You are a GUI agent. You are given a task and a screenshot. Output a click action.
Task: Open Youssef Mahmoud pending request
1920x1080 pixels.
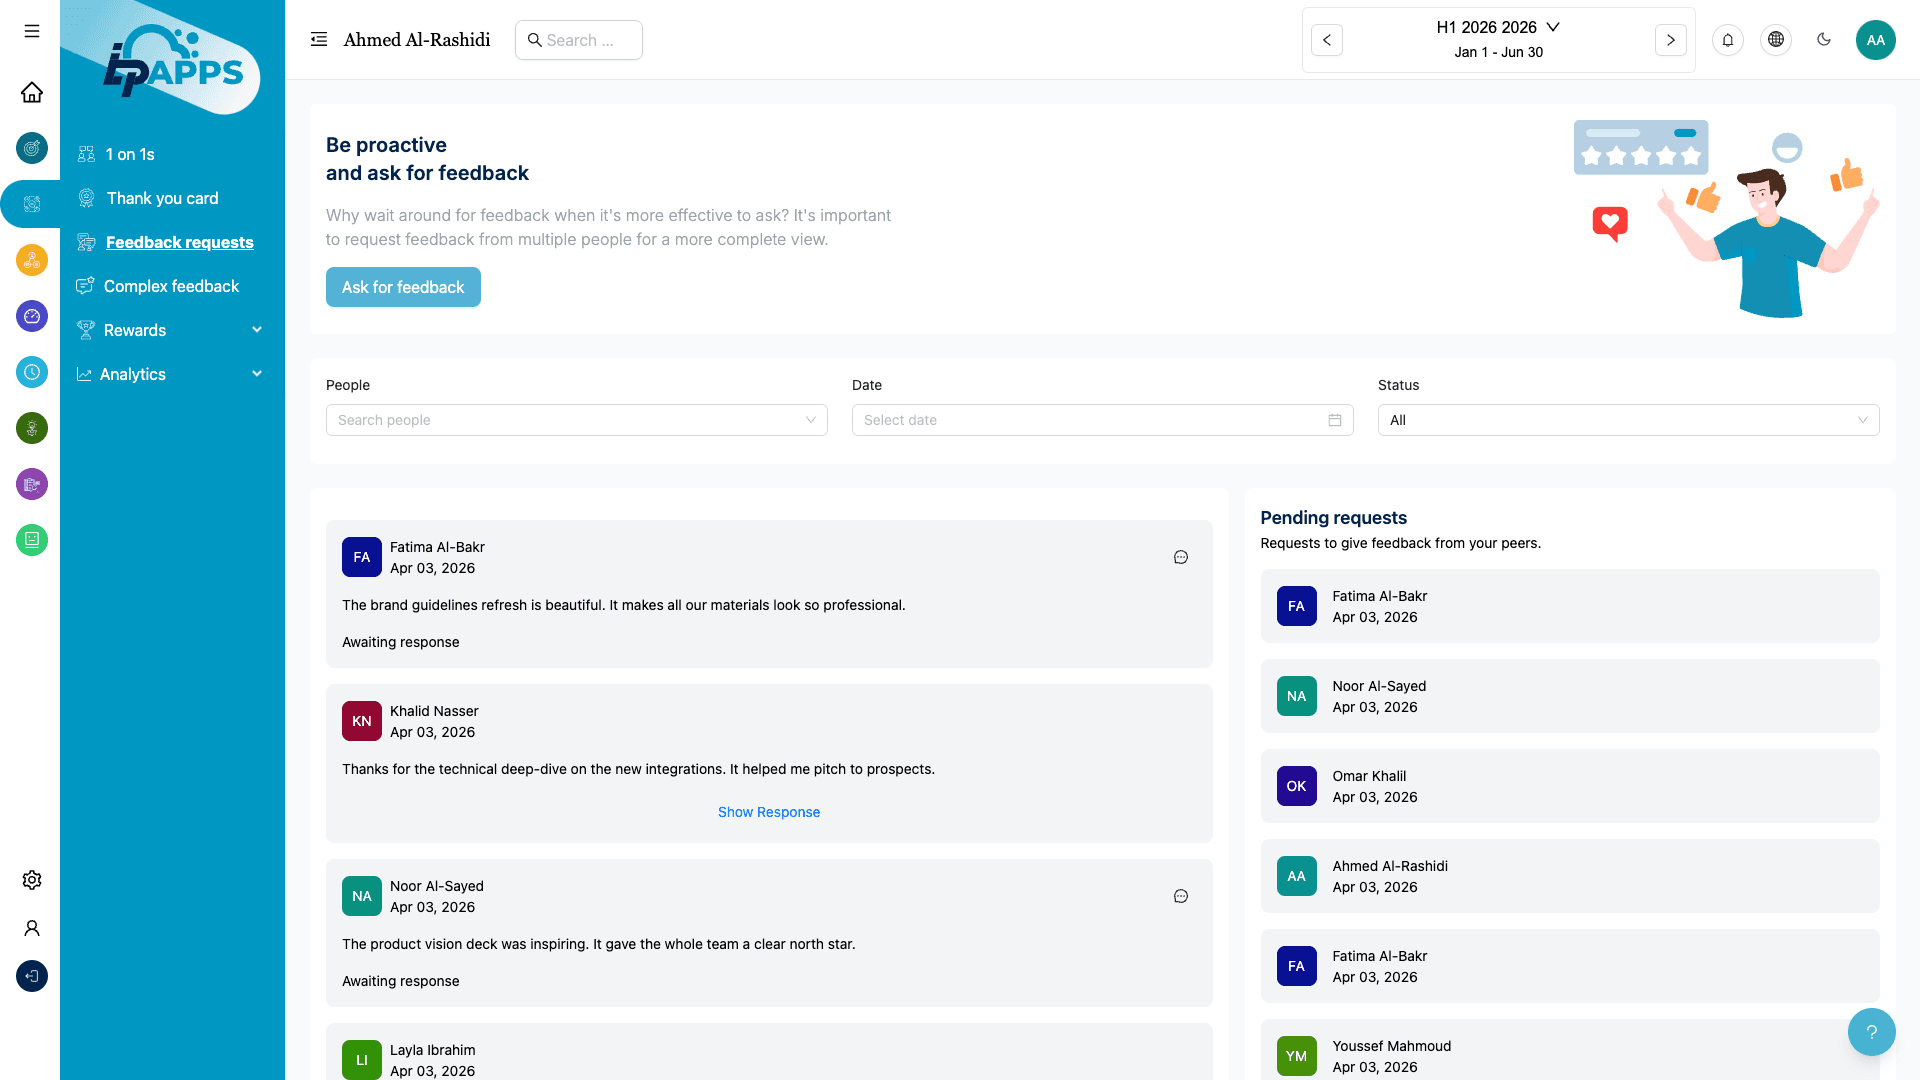click(x=1570, y=1050)
